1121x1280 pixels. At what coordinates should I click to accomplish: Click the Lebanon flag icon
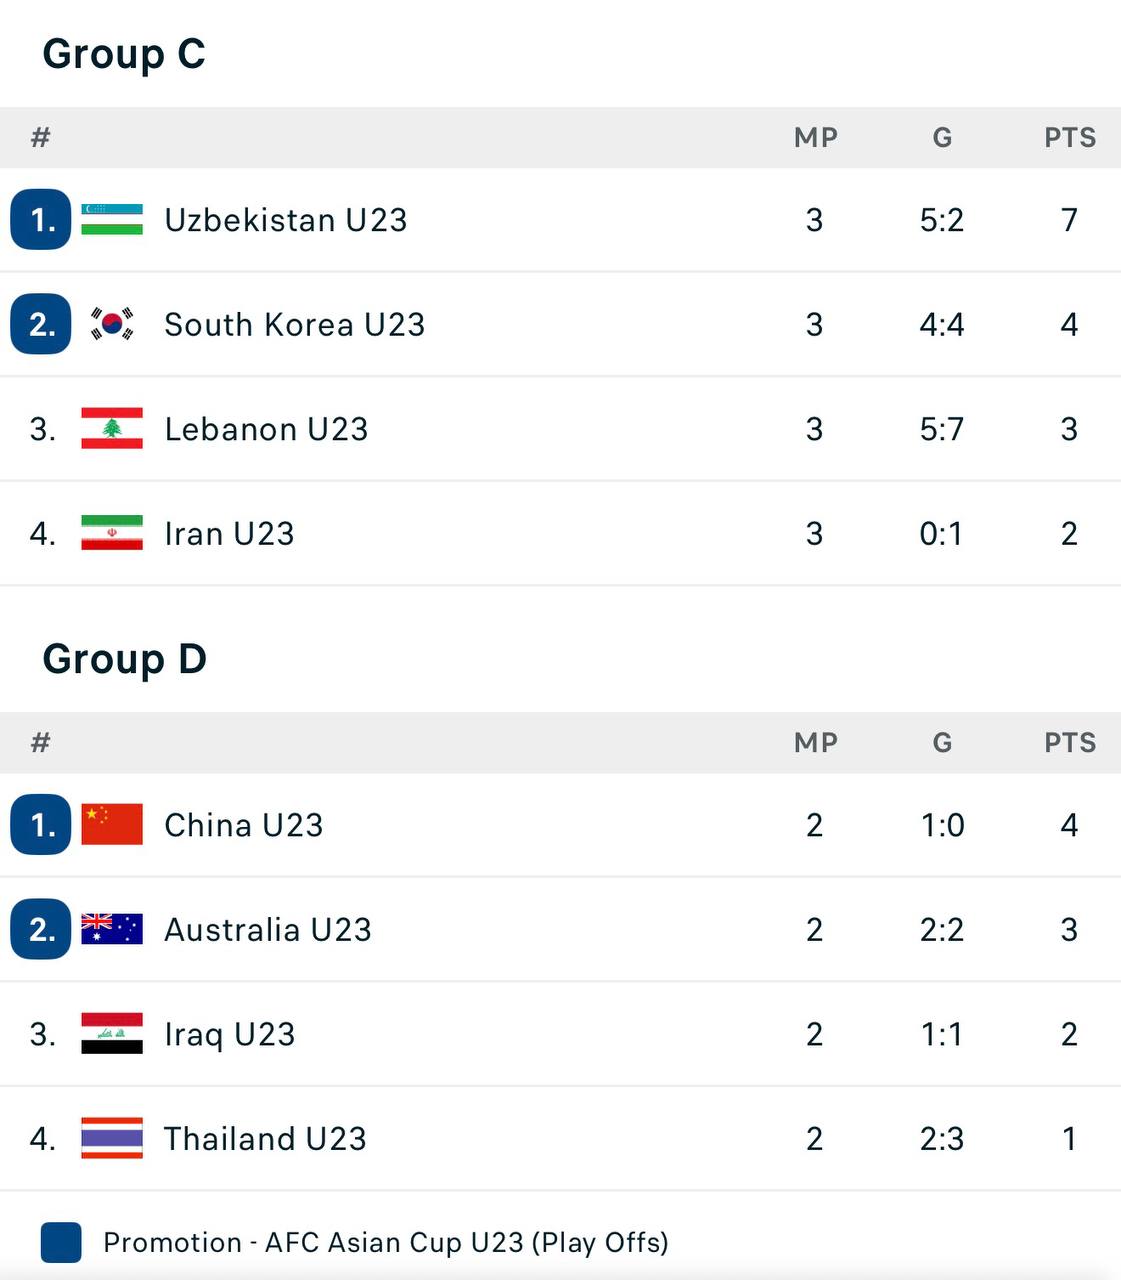coord(112,429)
